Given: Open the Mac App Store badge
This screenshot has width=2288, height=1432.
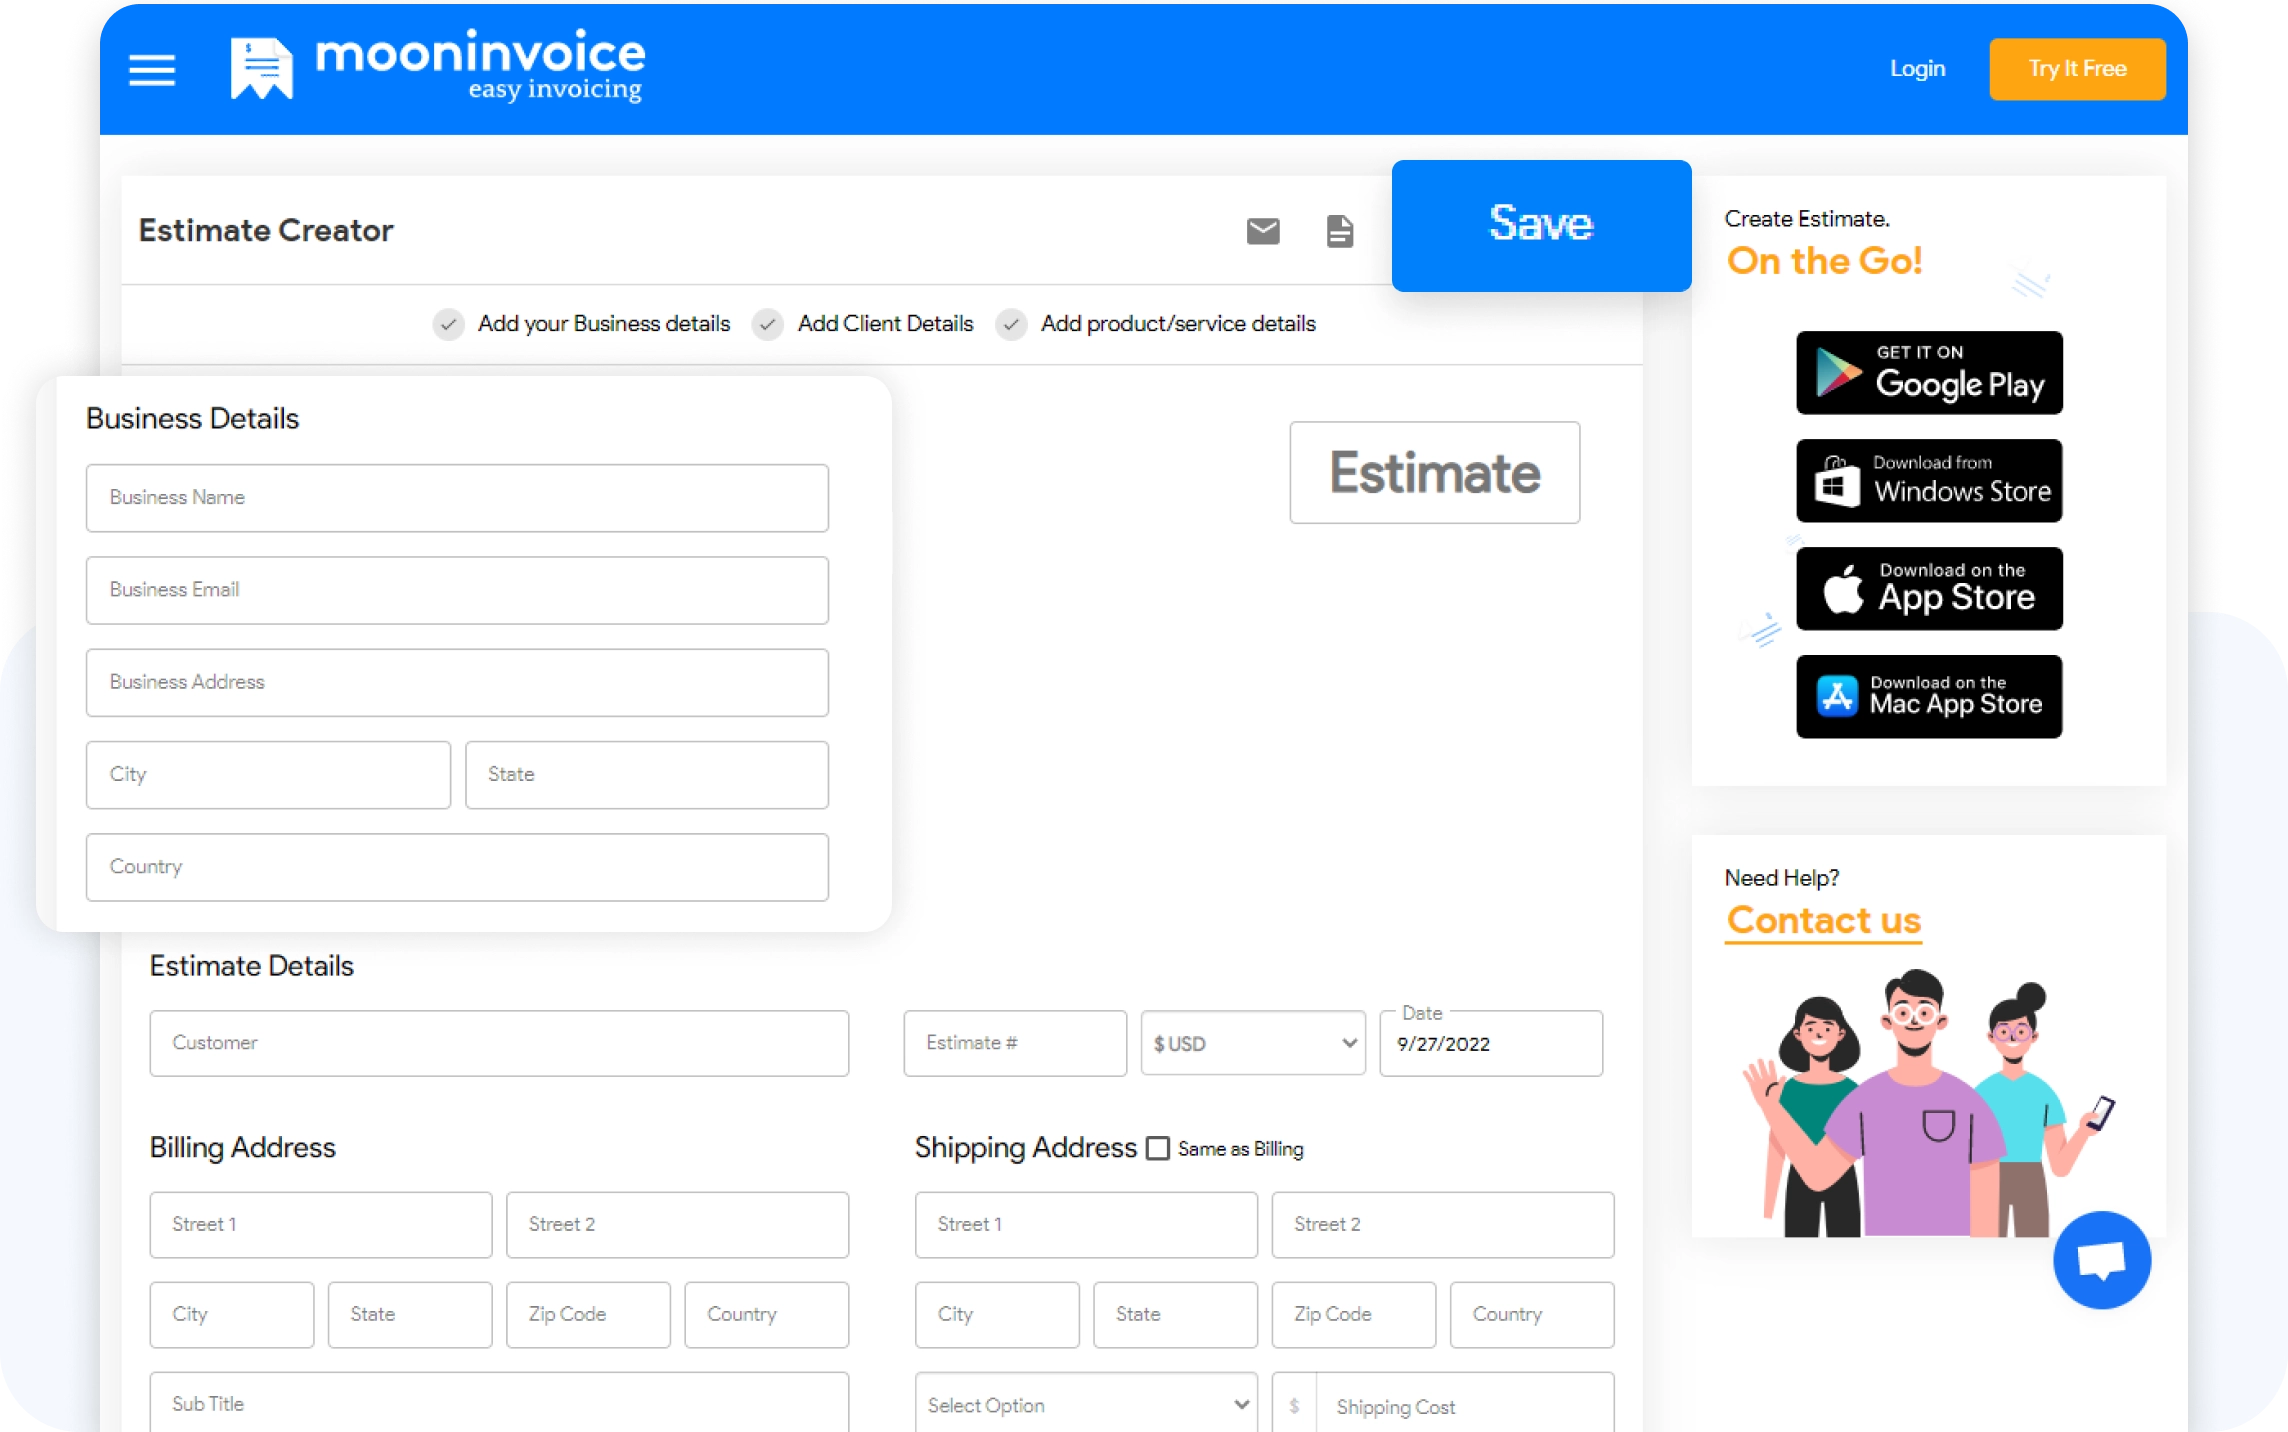Looking at the screenshot, I should [x=1928, y=697].
